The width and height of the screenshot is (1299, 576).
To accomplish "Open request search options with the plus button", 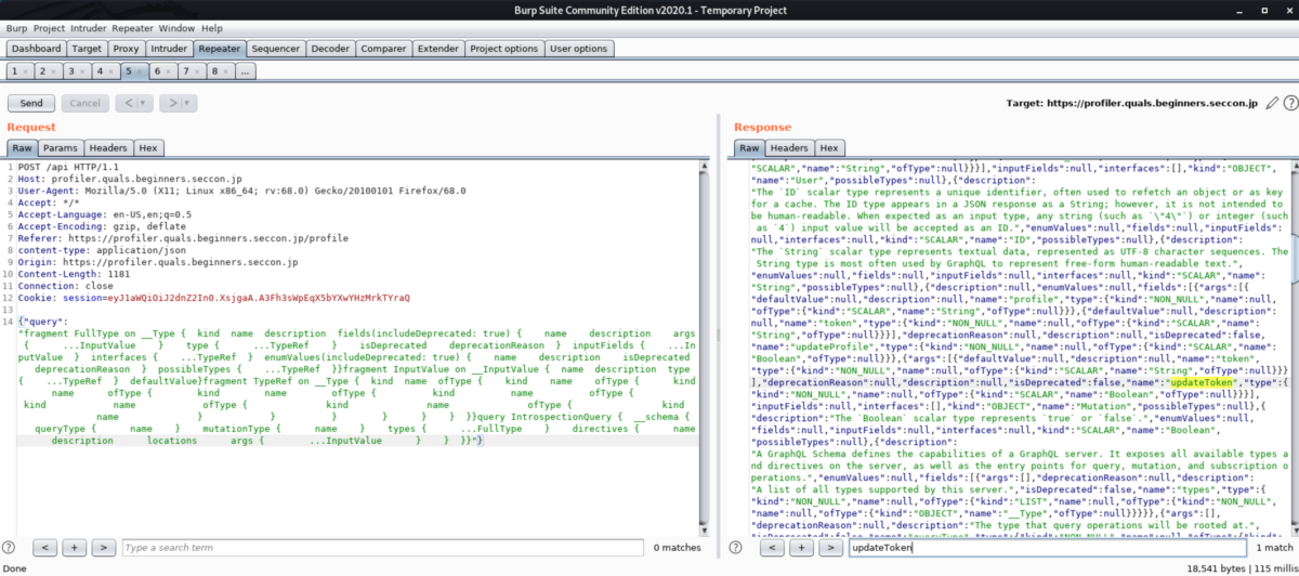I will (74, 548).
